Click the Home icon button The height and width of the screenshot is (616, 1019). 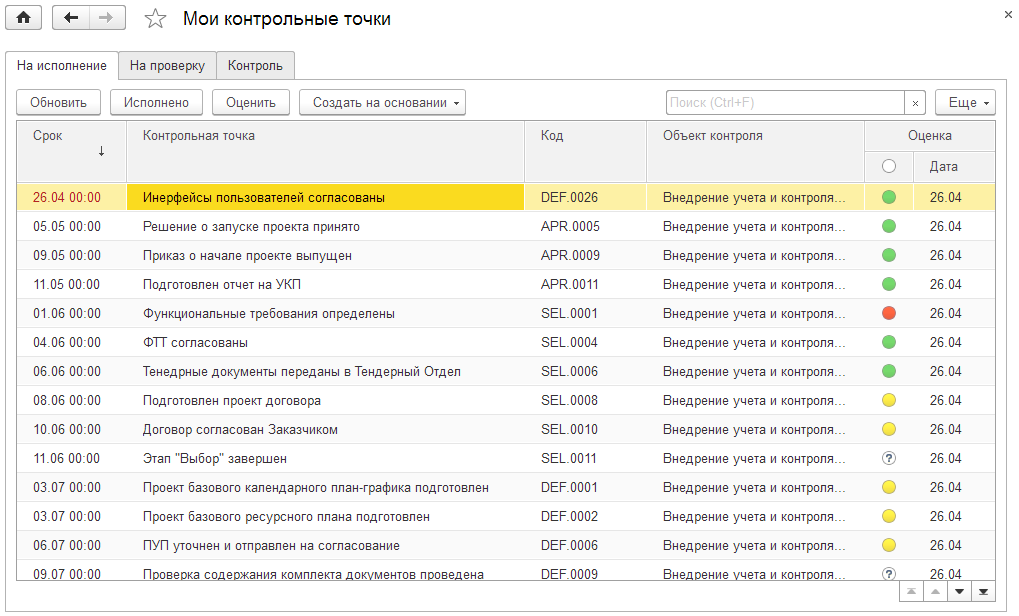24,18
